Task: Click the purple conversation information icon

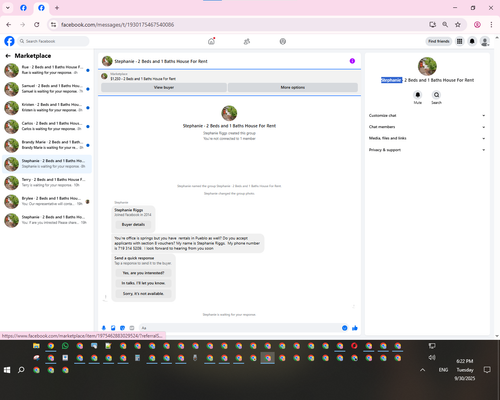Action: click(x=352, y=61)
